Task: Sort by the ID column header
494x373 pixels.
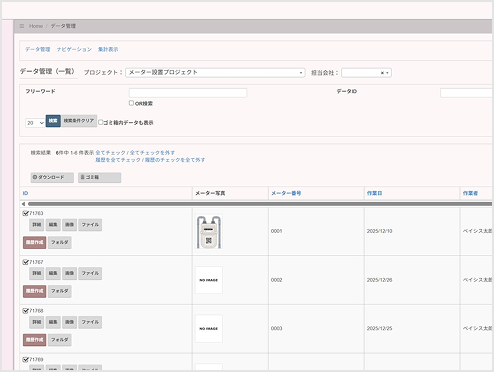Action: (25, 193)
